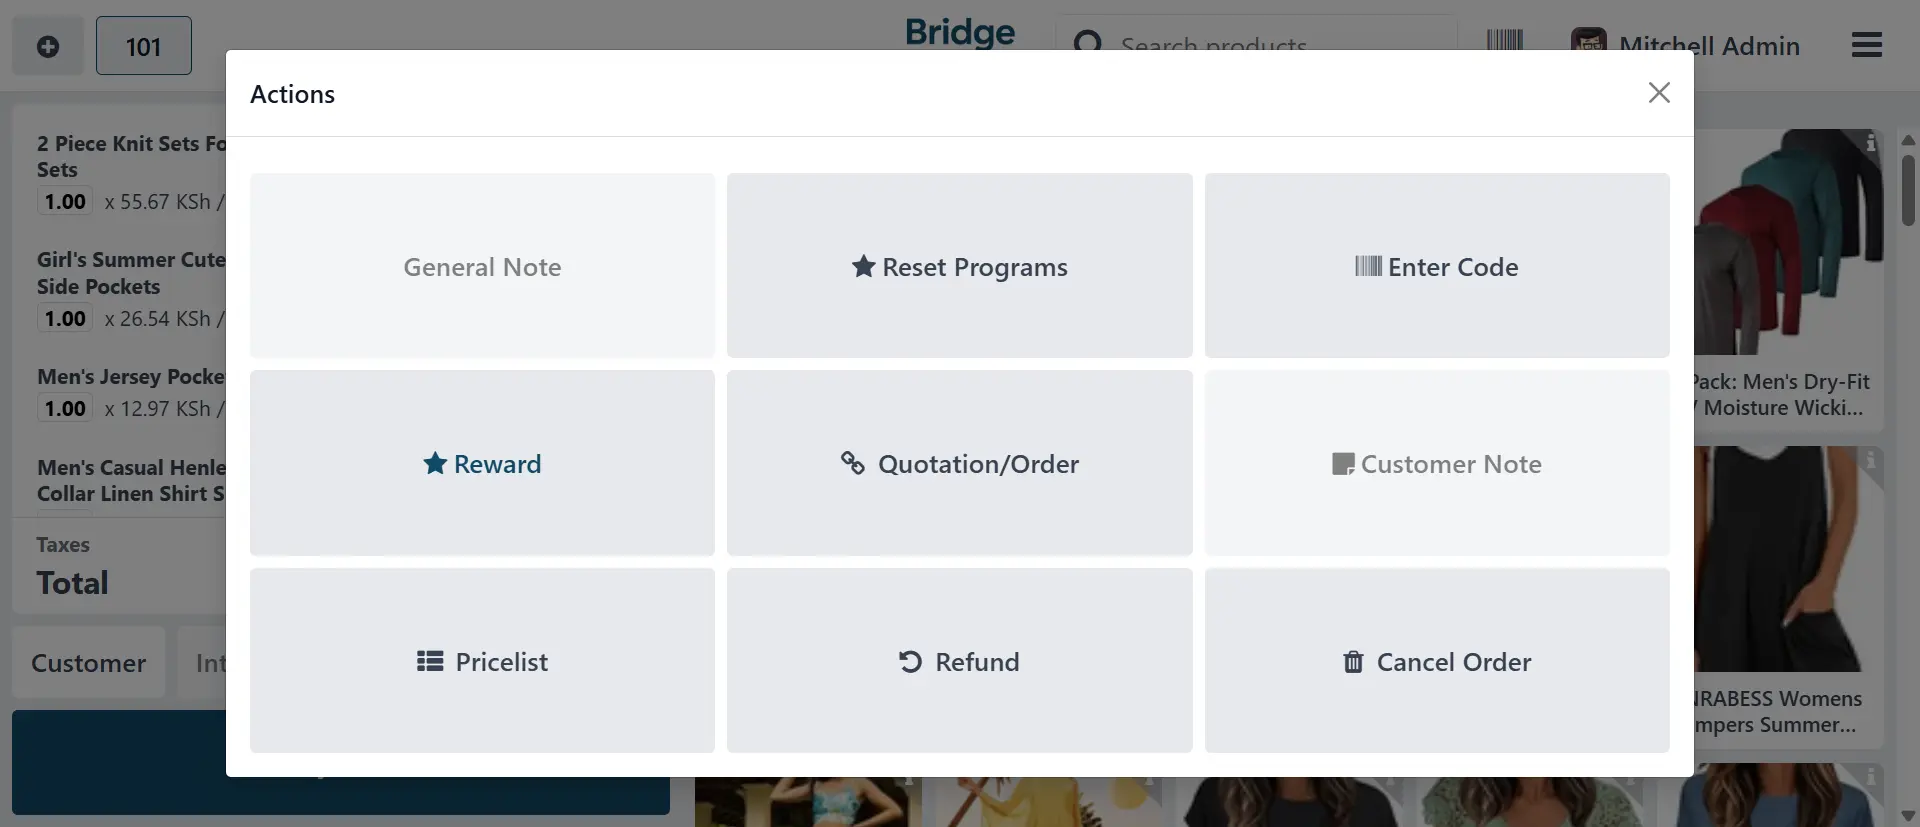Screen dimensions: 1920x827
Task: Click the barcode scanner icon
Action: (1504, 40)
